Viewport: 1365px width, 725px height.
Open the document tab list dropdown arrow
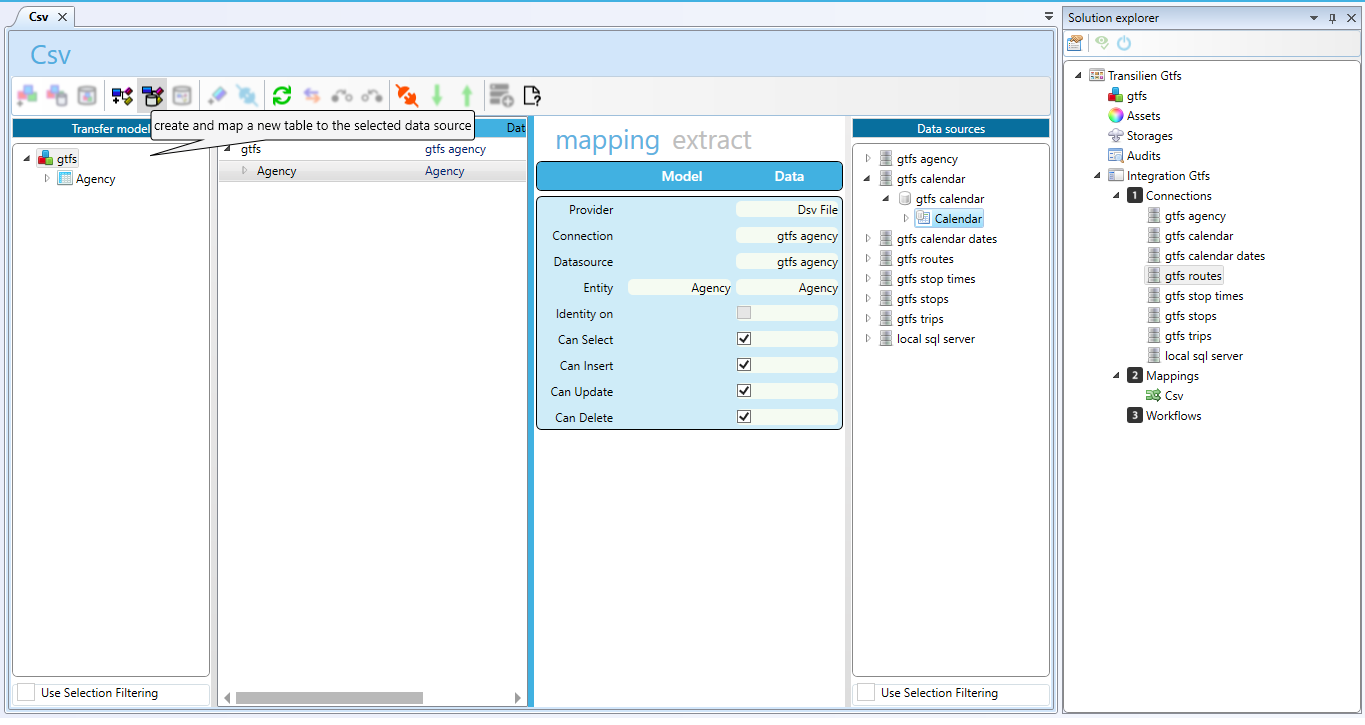coord(1049,17)
